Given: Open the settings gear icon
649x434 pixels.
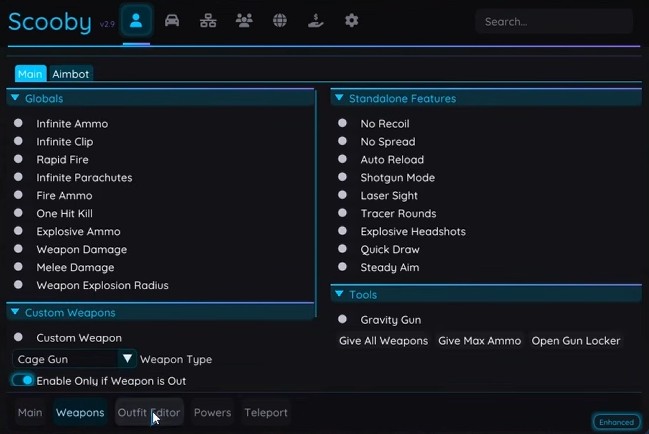Looking at the screenshot, I should pyautogui.click(x=351, y=20).
